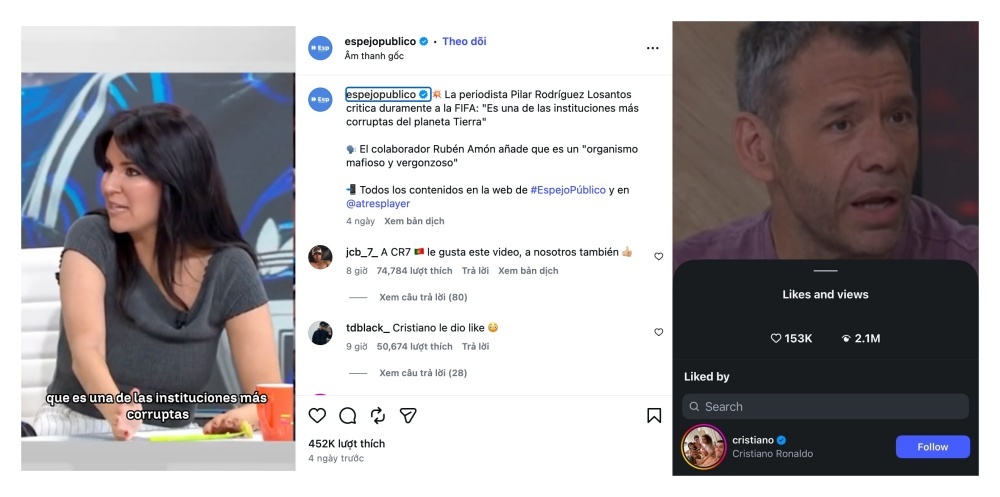1000x497 pixels.
Task: Save the post with the bookmark icon
Action: (654, 416)
